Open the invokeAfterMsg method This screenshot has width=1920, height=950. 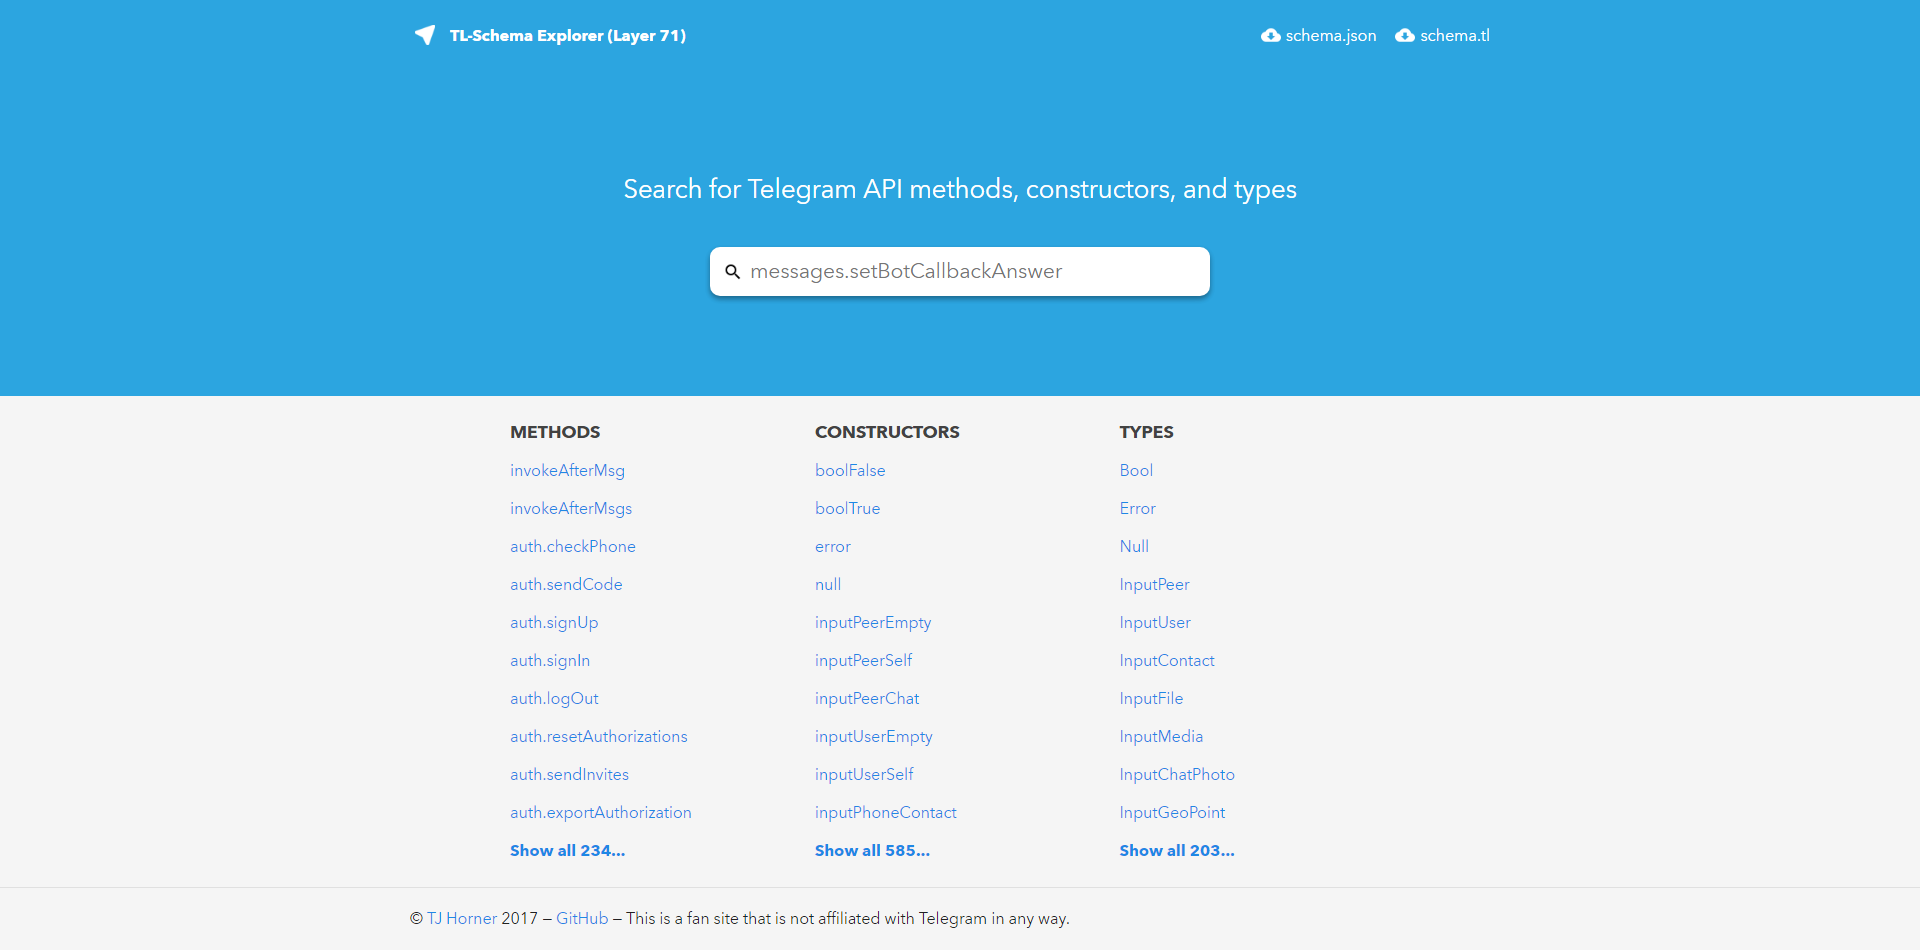[567, 470]
